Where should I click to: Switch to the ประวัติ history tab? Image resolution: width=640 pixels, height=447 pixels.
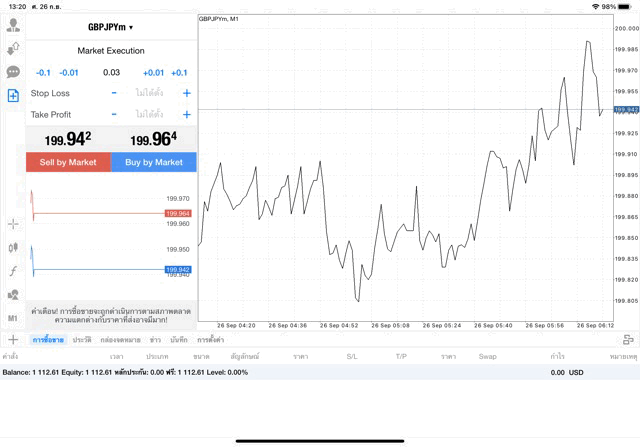(x=82, y=340)
